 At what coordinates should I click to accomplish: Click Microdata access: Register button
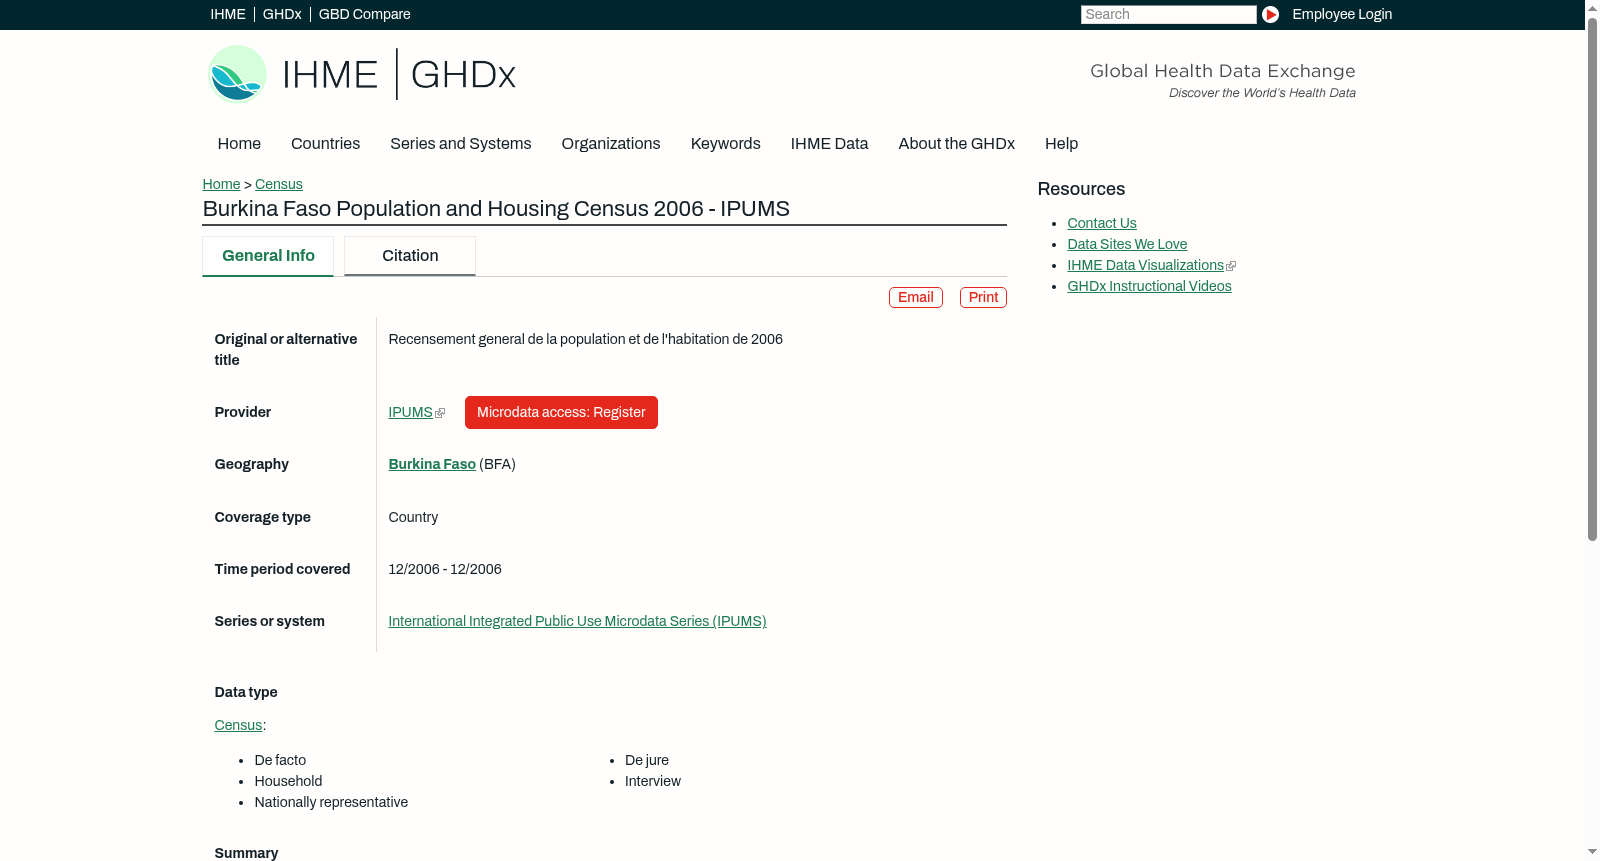[561, 412]
